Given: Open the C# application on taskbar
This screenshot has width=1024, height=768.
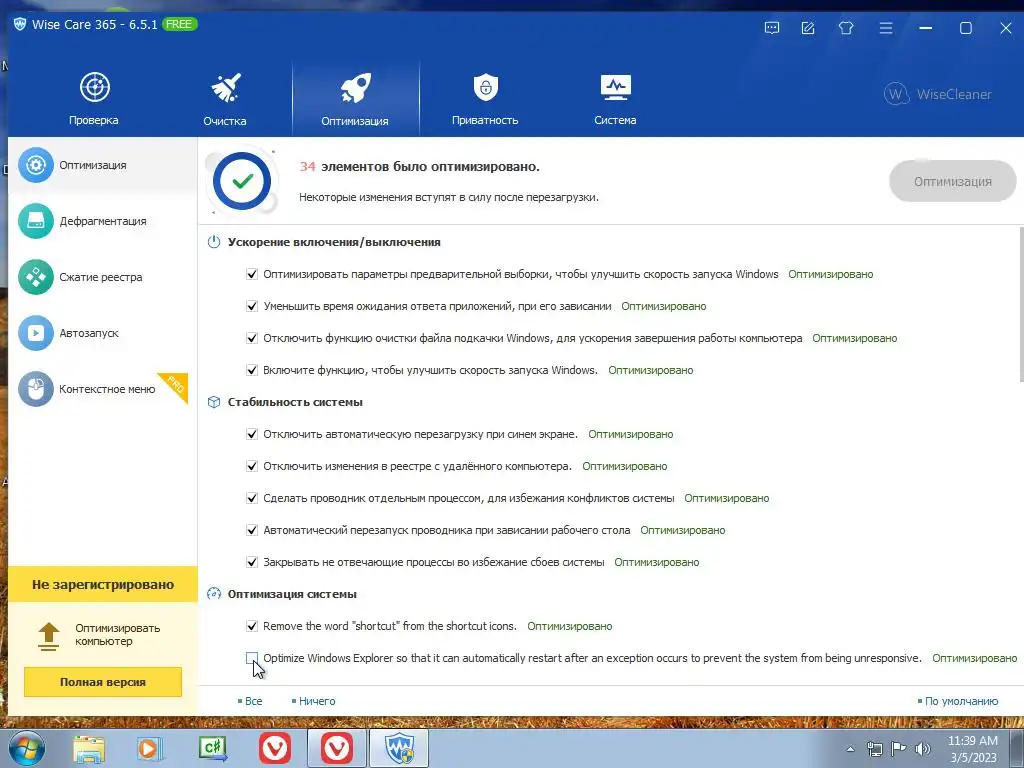Looking at the screenshot, I should point(212,748).
